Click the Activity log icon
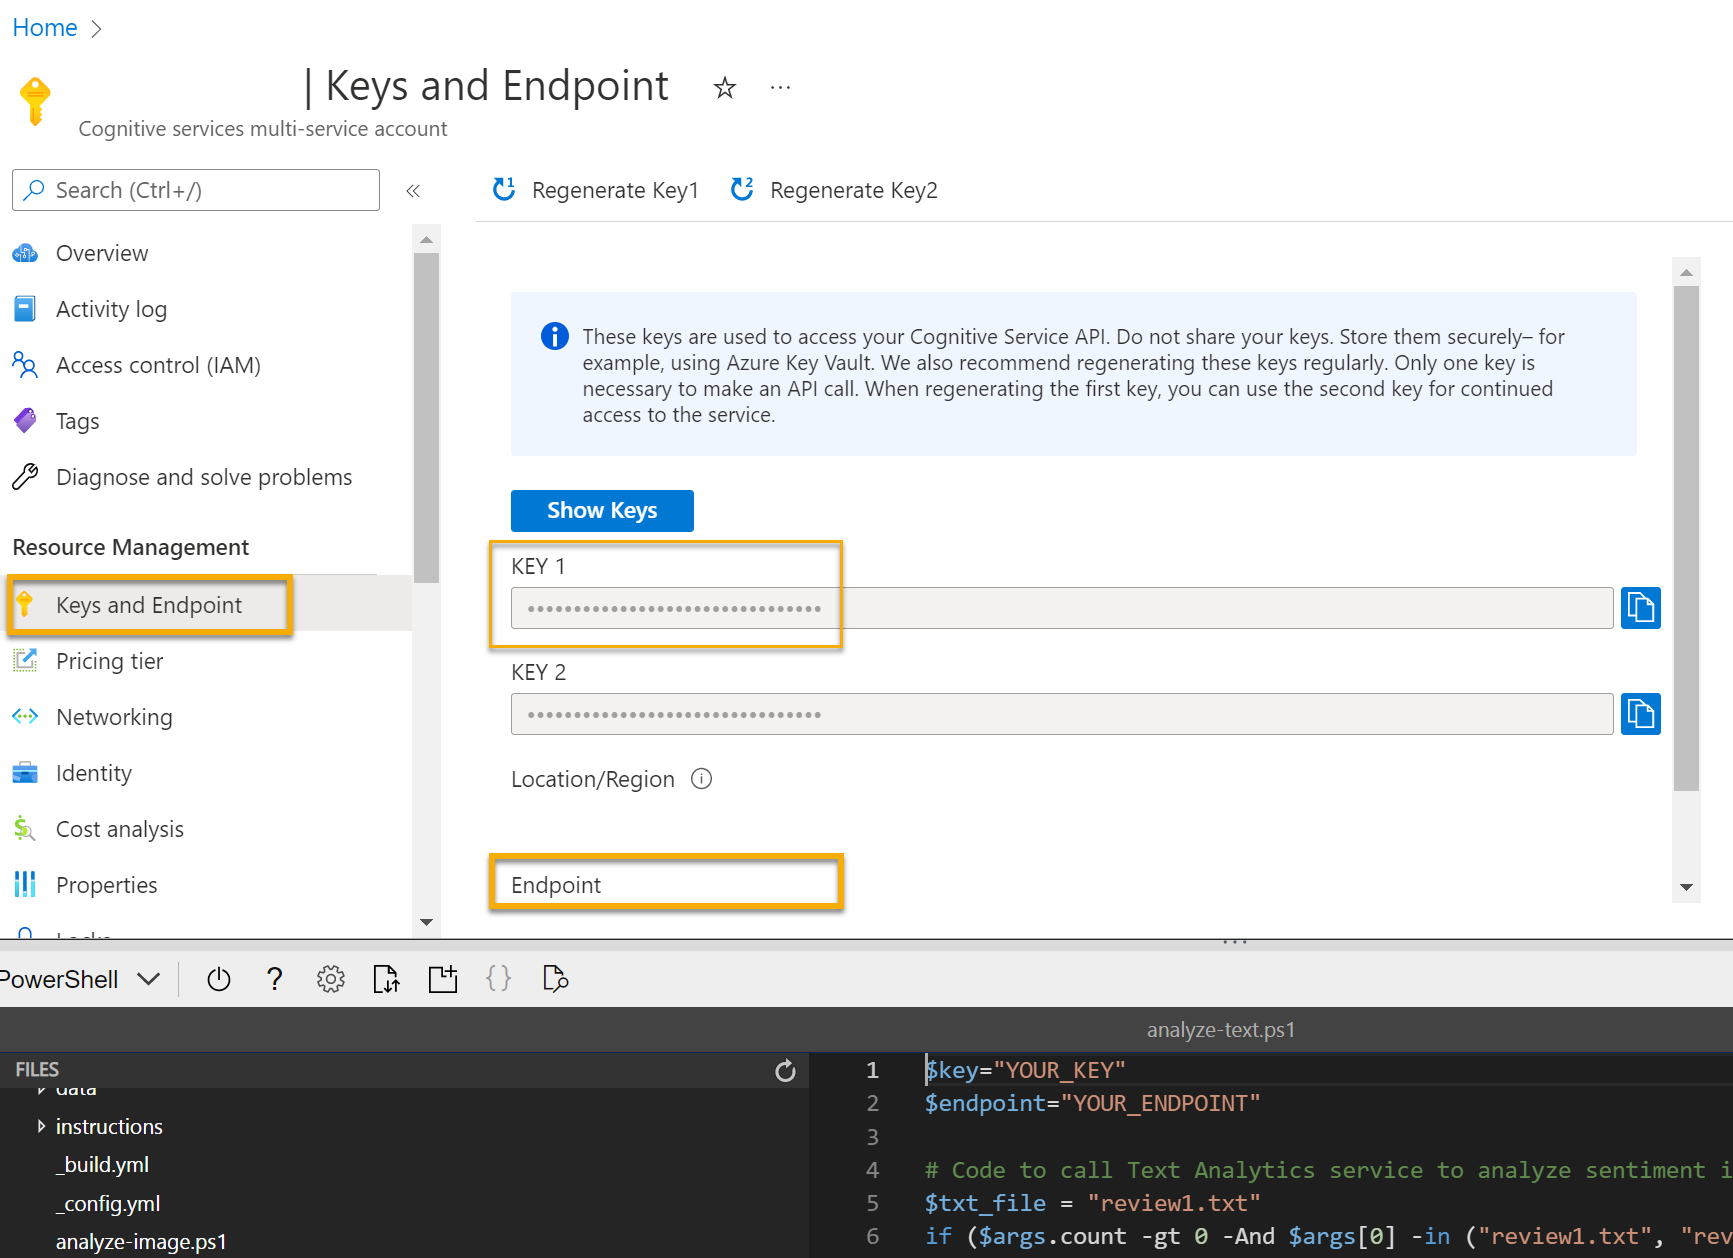 point(25,309)
